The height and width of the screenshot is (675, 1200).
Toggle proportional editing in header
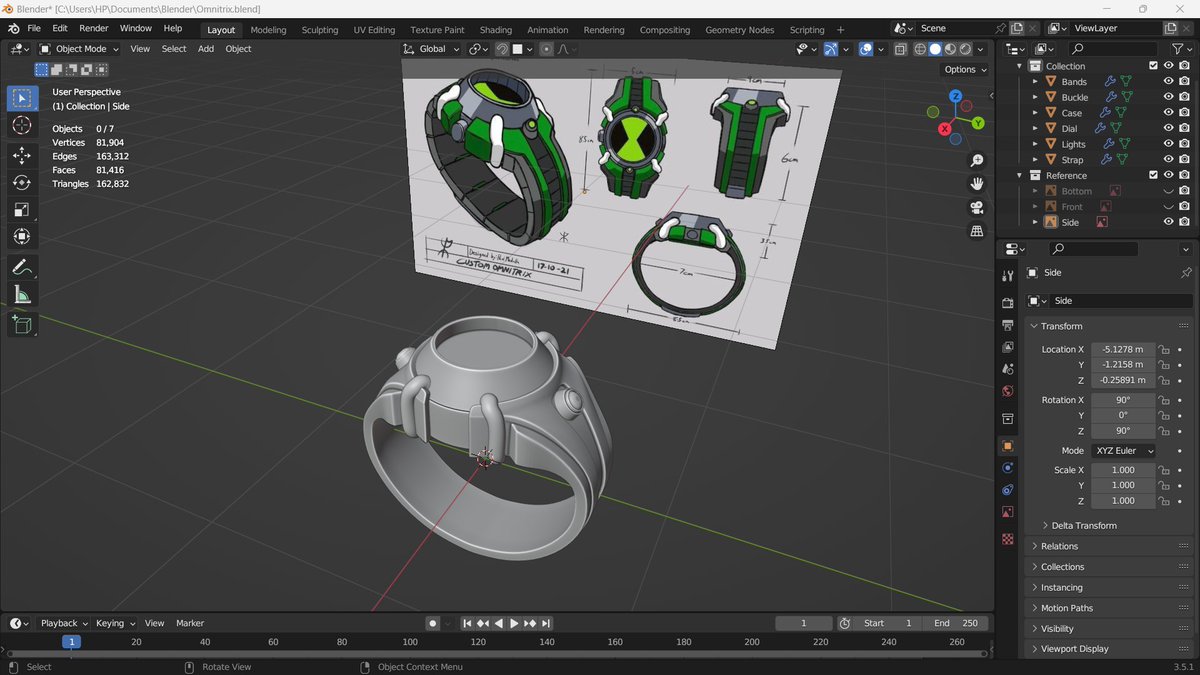[546, 49]
